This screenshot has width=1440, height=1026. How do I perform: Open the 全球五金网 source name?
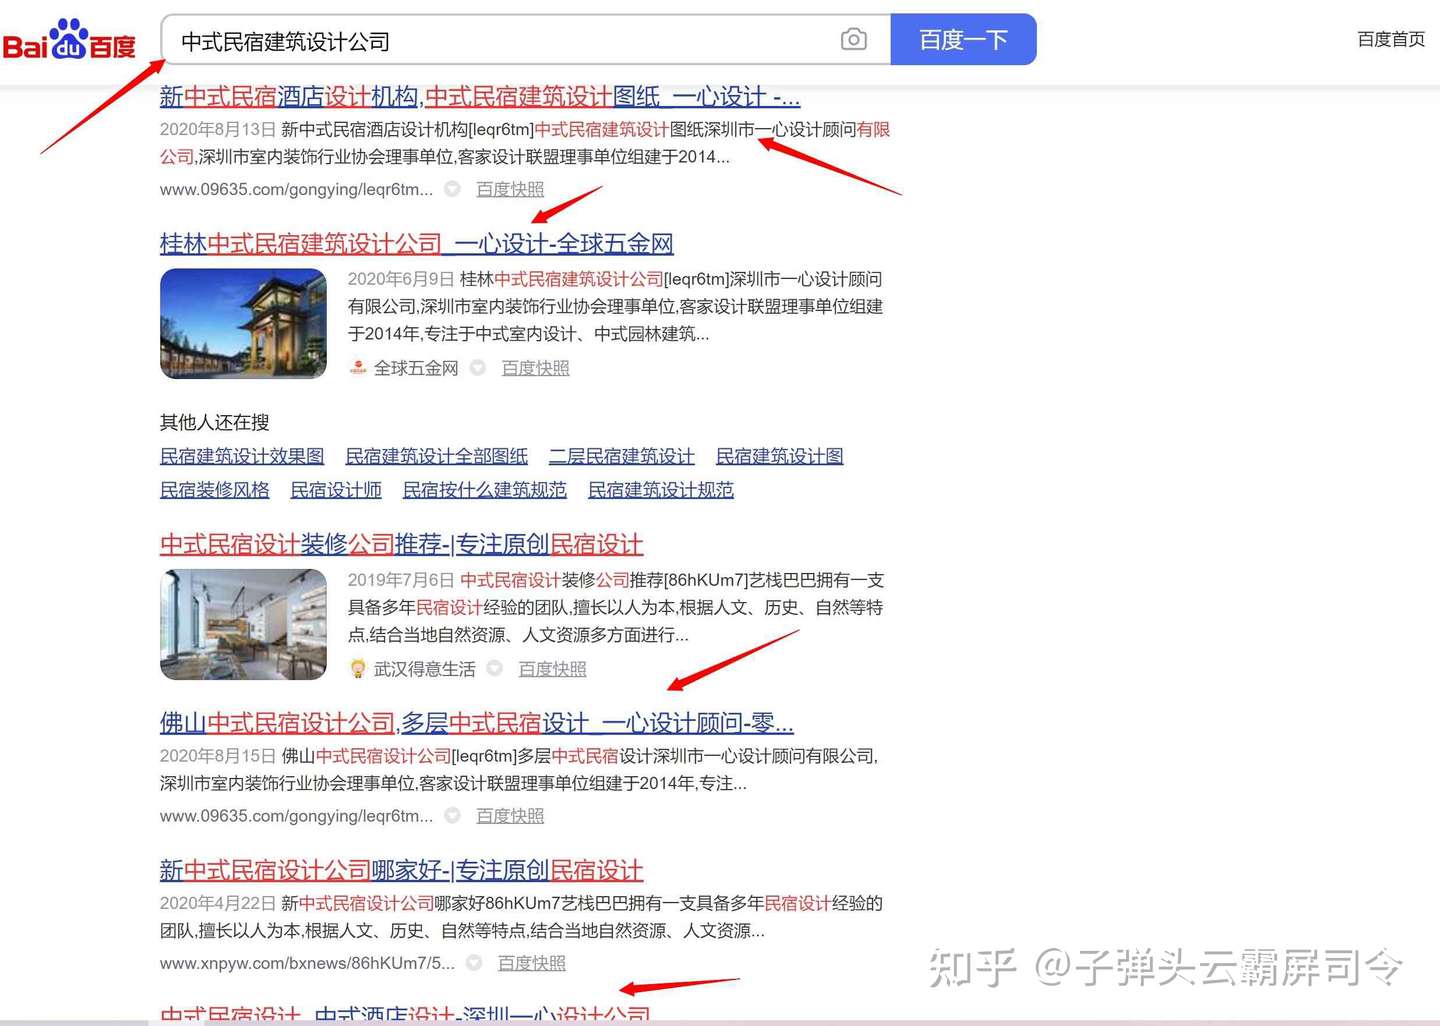point(416,368)
